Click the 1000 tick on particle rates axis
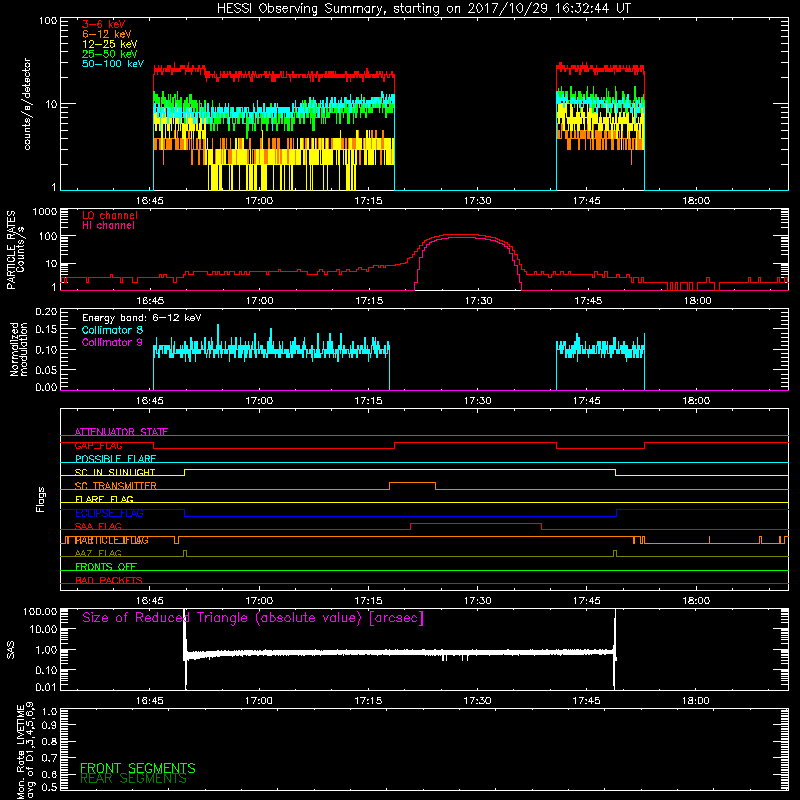Viewport: 800px width, 800px height. pos(45,211)
